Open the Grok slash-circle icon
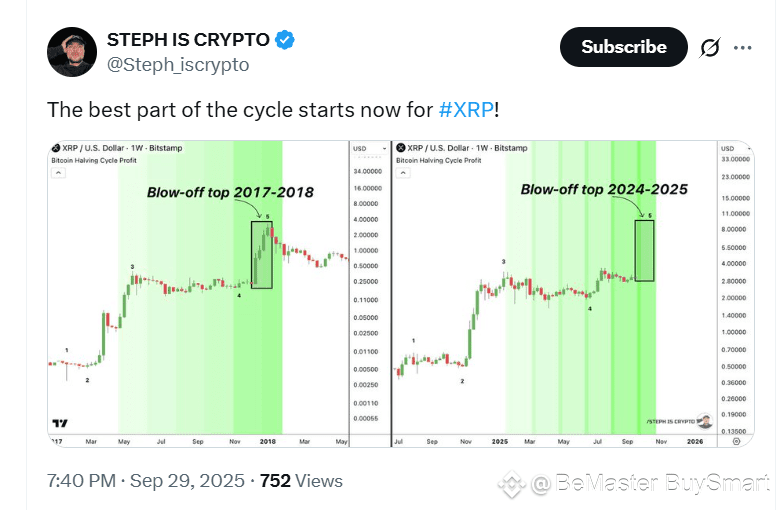 pyautogui.click(x=710, y=48)
